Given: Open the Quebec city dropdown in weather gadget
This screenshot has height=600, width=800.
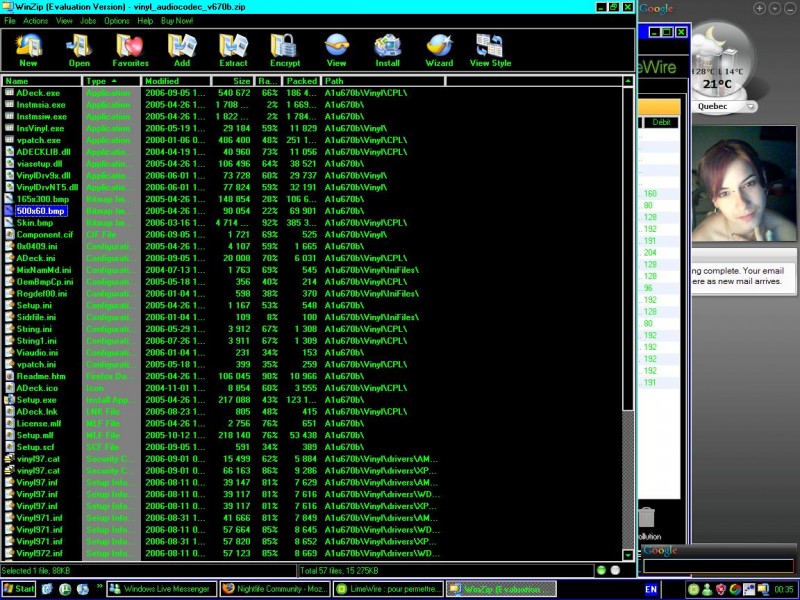Looking at the screenshot, I should 750,106.
